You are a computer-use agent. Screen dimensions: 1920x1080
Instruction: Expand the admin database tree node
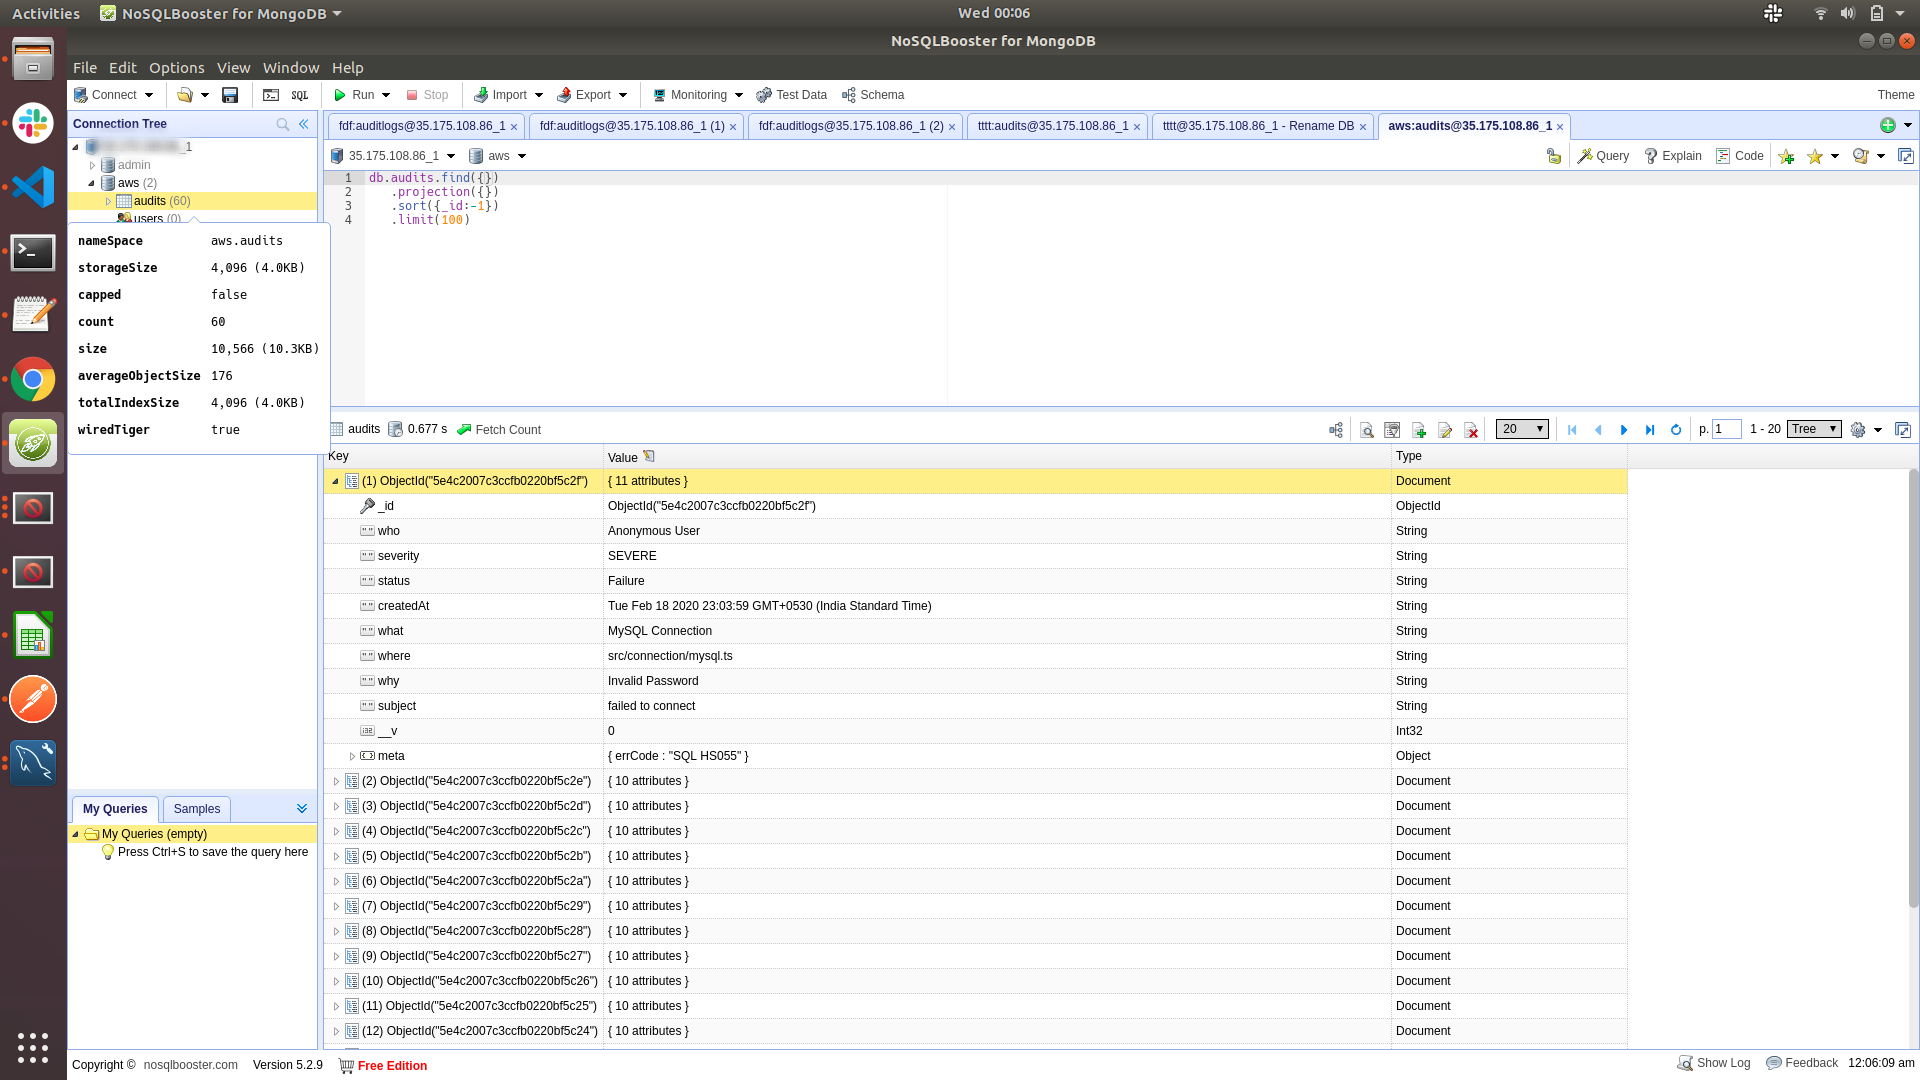point(92,165)
